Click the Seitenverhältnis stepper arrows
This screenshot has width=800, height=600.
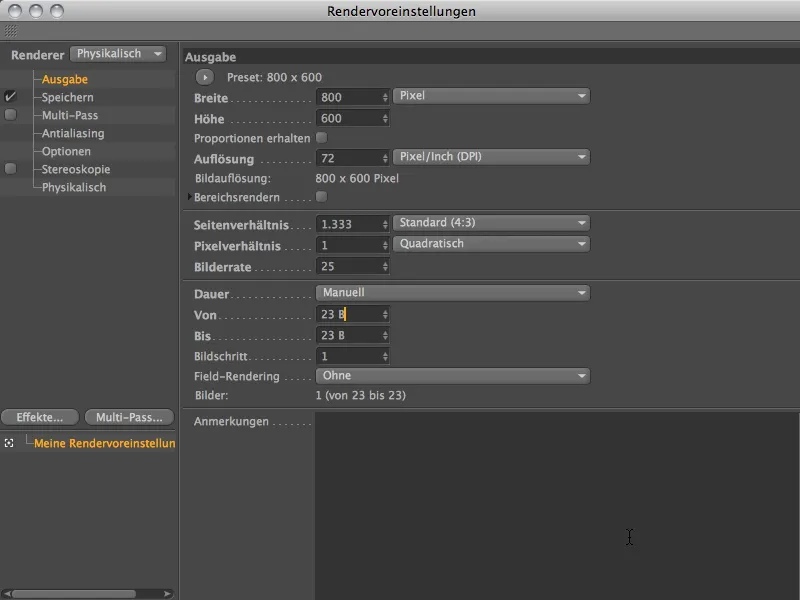tap(385, 224)
